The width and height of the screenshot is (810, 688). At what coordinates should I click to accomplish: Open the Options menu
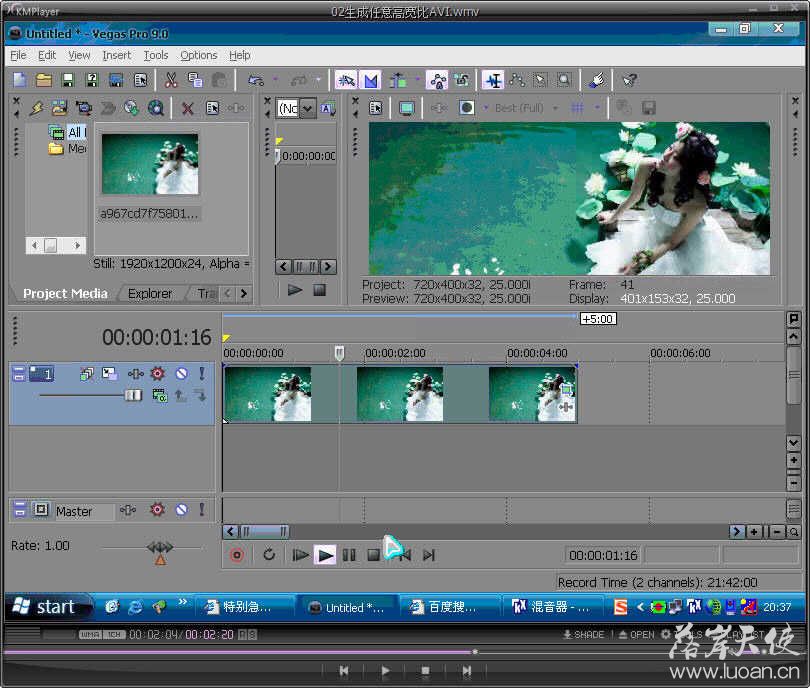[198, 55]
